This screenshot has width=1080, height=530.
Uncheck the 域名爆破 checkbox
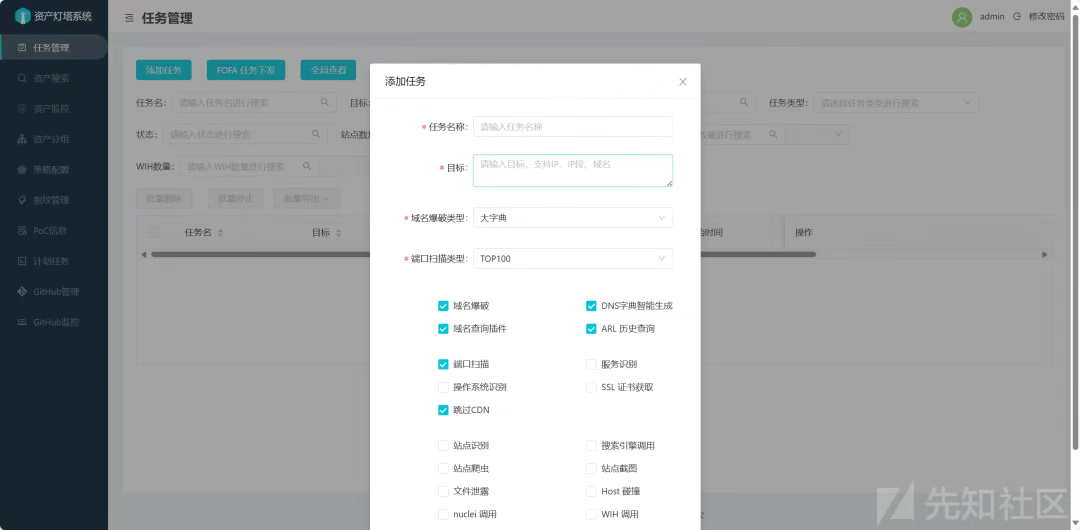click(443, 306)
